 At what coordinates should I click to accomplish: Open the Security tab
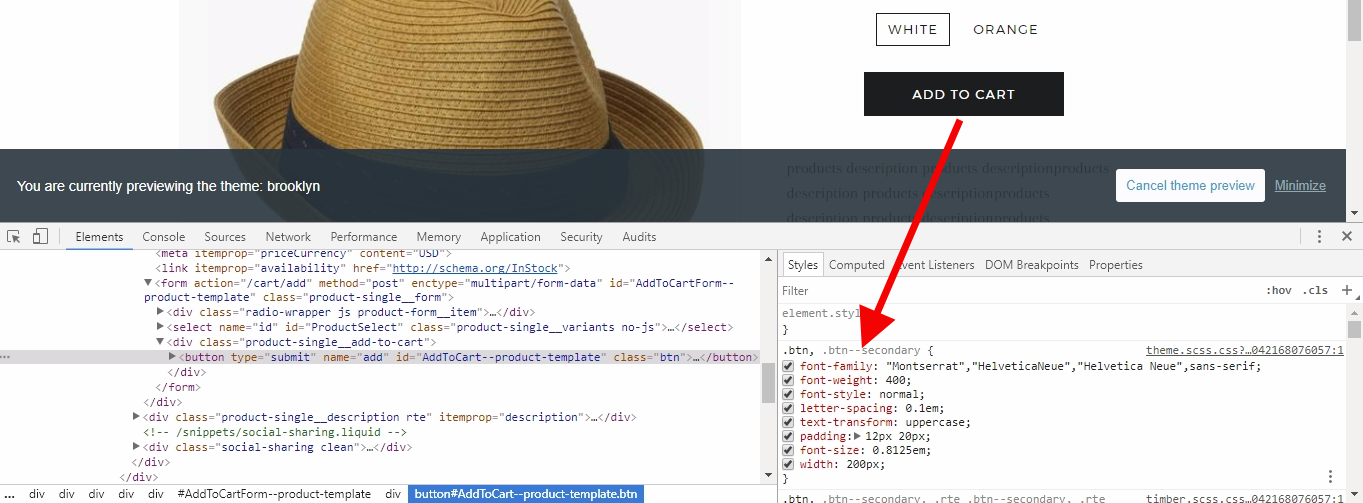click(581, 237)
